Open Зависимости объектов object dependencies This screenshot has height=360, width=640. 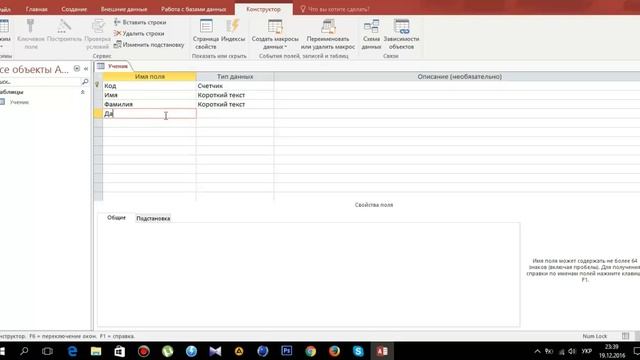(401, 34)
